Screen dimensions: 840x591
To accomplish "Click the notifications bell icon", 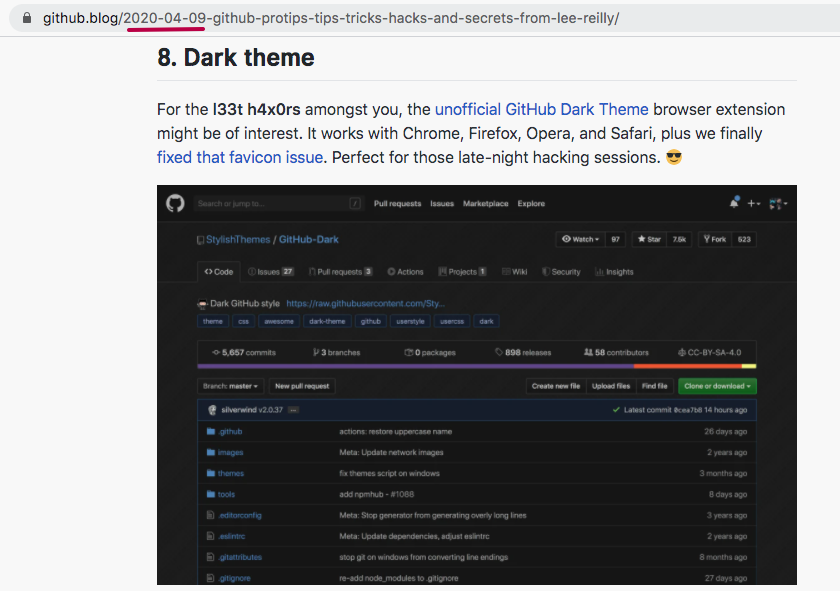I will pos(734,203).
